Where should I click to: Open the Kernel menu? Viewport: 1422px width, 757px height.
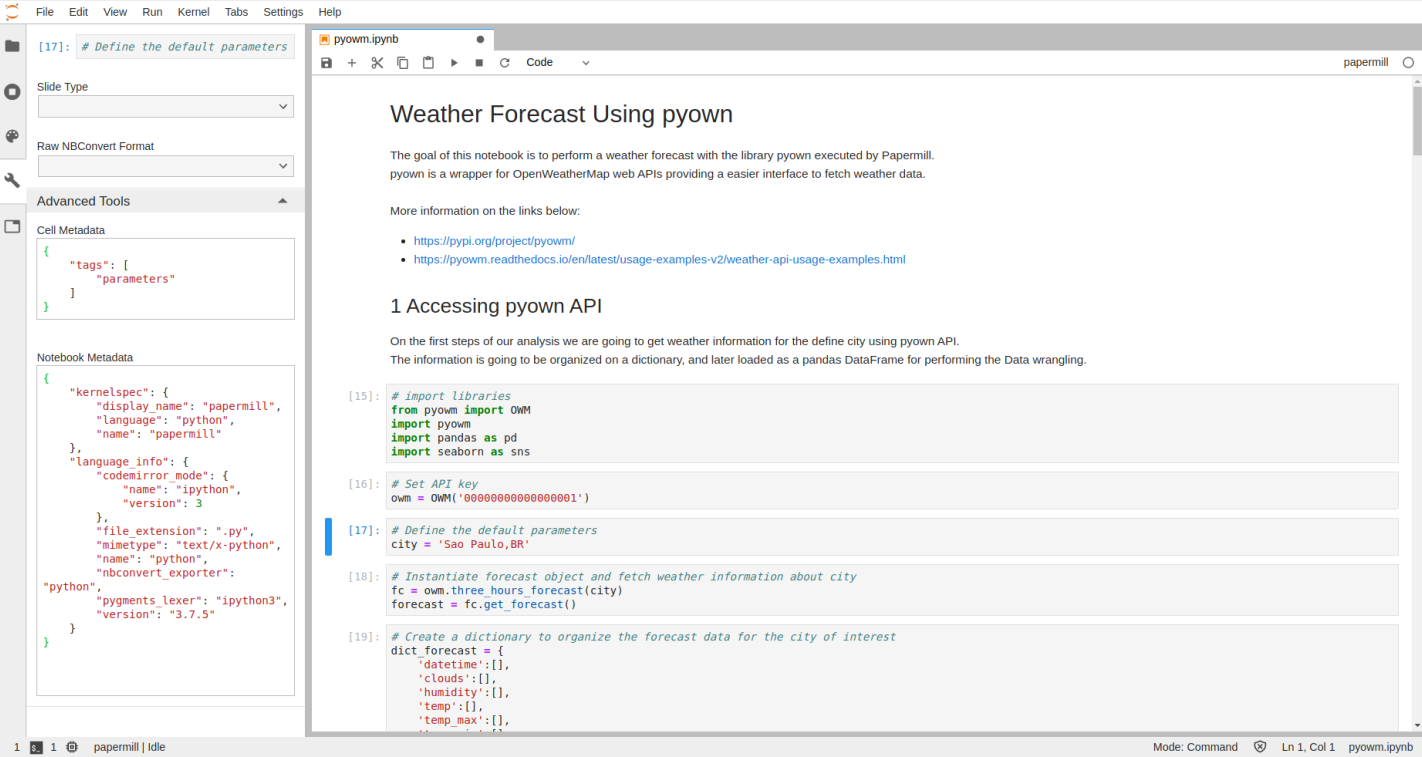(x=193, y=12)
